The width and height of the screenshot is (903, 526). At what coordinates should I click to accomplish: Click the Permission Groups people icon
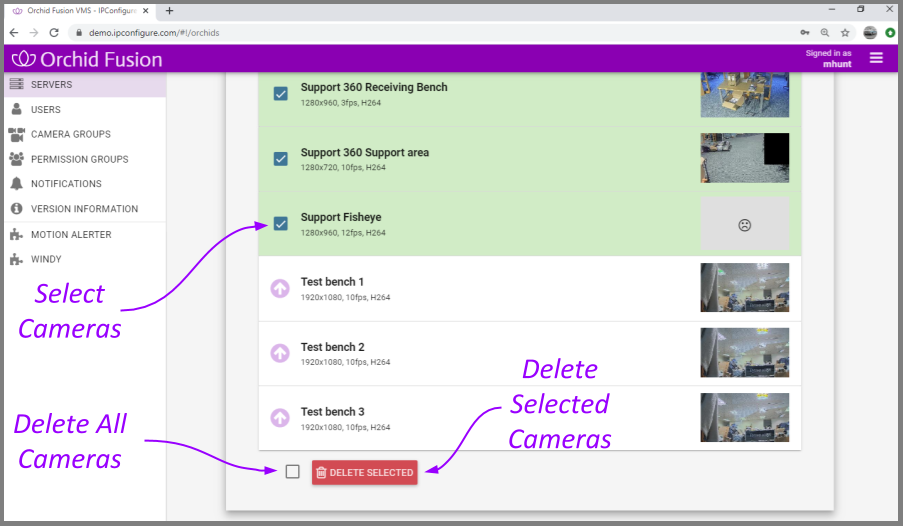click(x=17, y=159)
